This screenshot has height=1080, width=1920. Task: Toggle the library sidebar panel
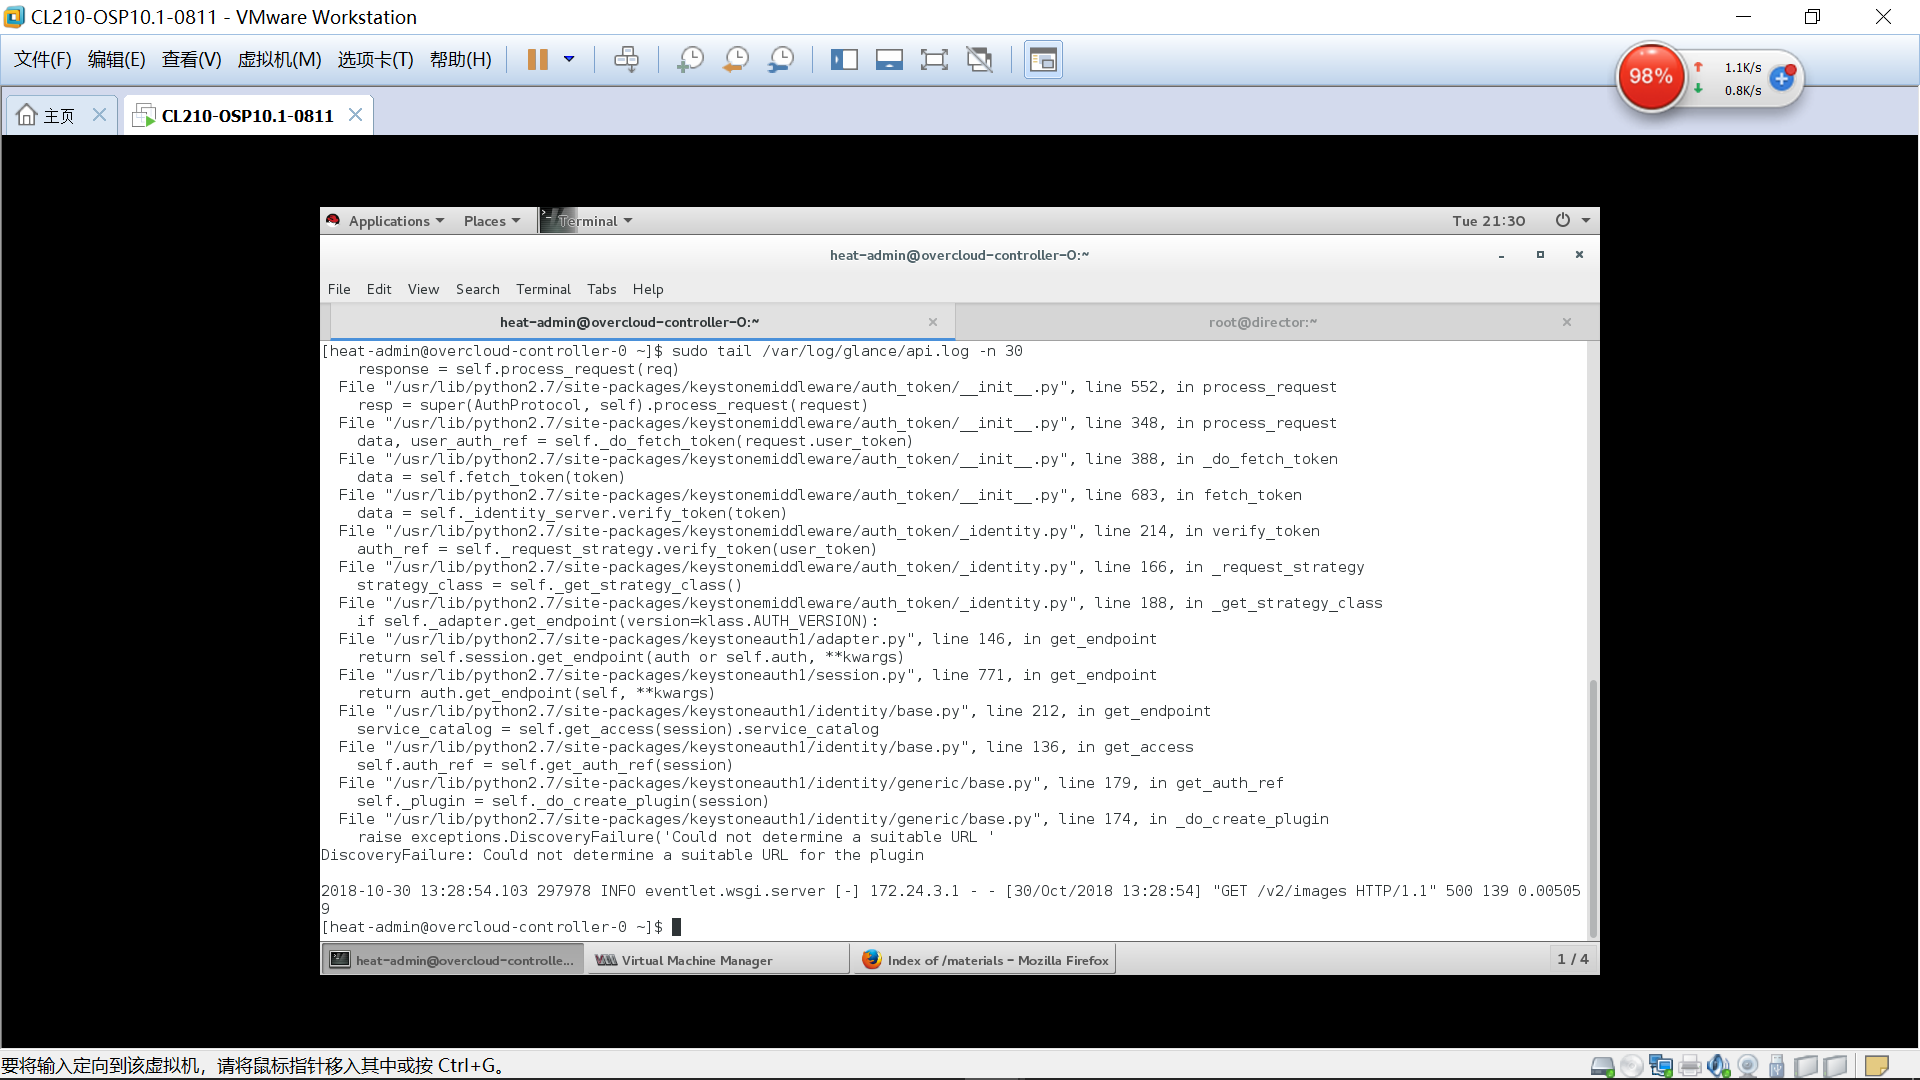(x=844, y=60)
